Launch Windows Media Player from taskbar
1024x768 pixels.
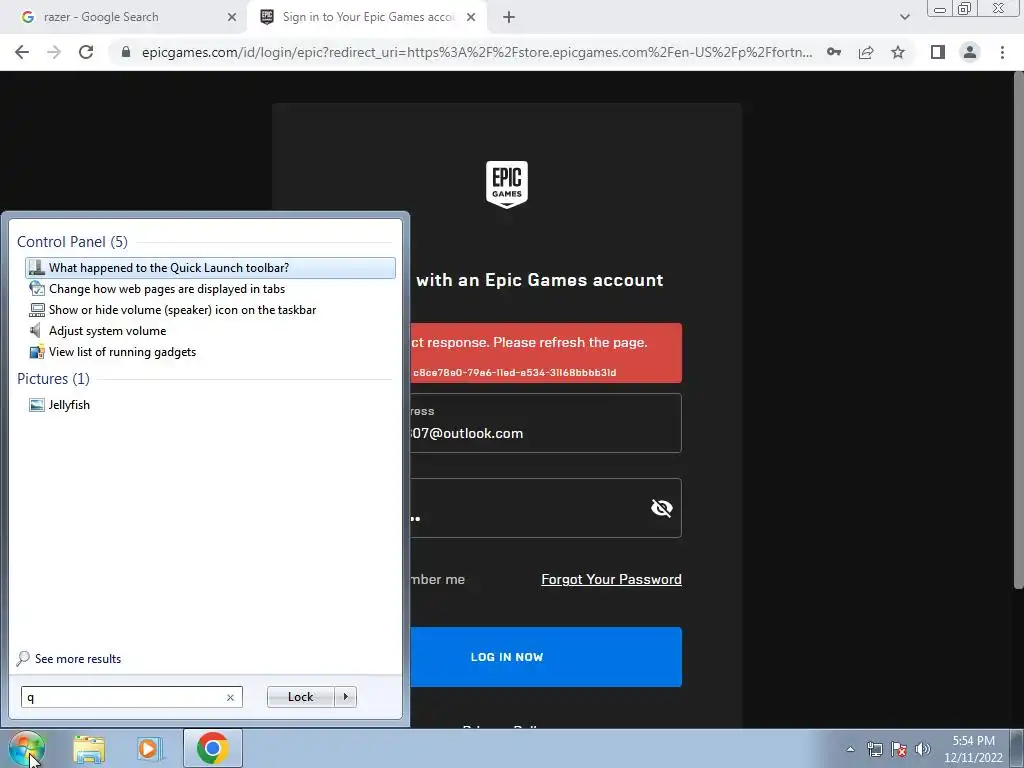pyautogui.click(x=150, y=749)
